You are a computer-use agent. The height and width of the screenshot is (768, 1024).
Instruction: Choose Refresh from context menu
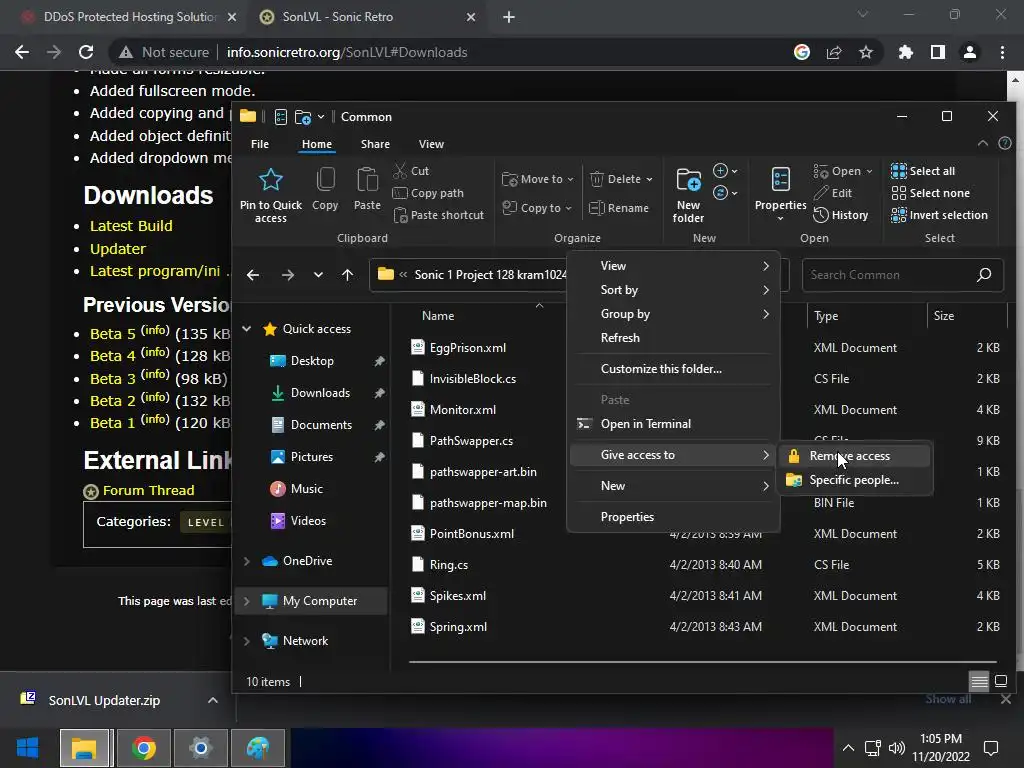(x=673, y=338)
